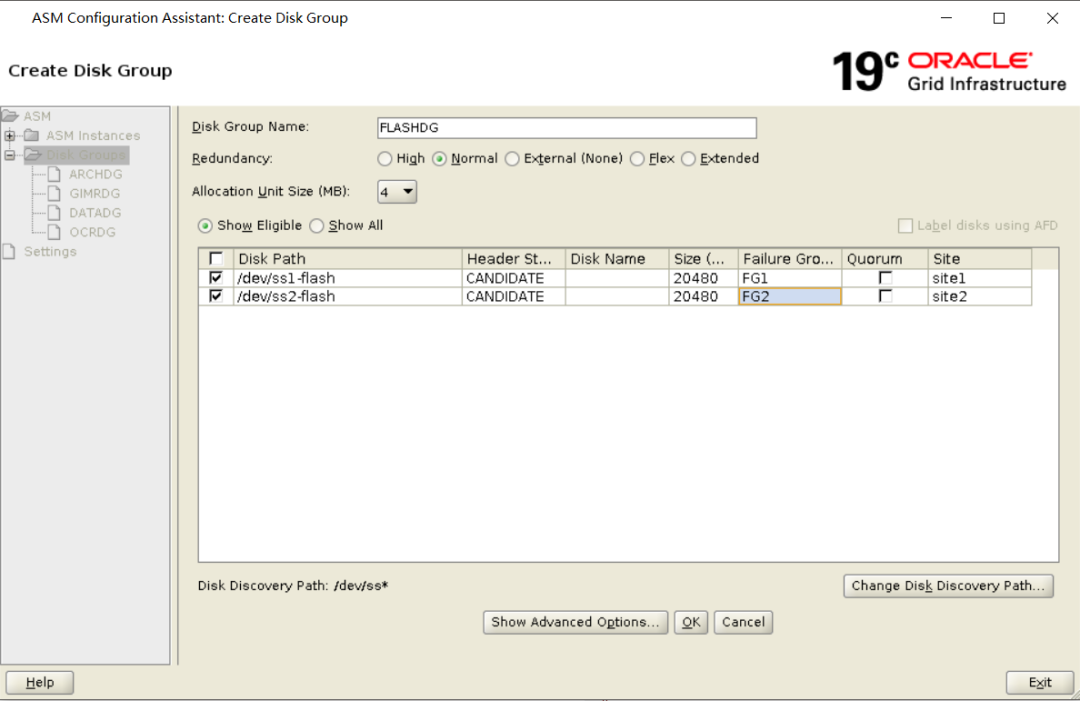Collapse the Disk Groups tree node
Image resolution: width=1080 pixels, height=701 pixels.
pyautogui.click(x=10, y=155)
